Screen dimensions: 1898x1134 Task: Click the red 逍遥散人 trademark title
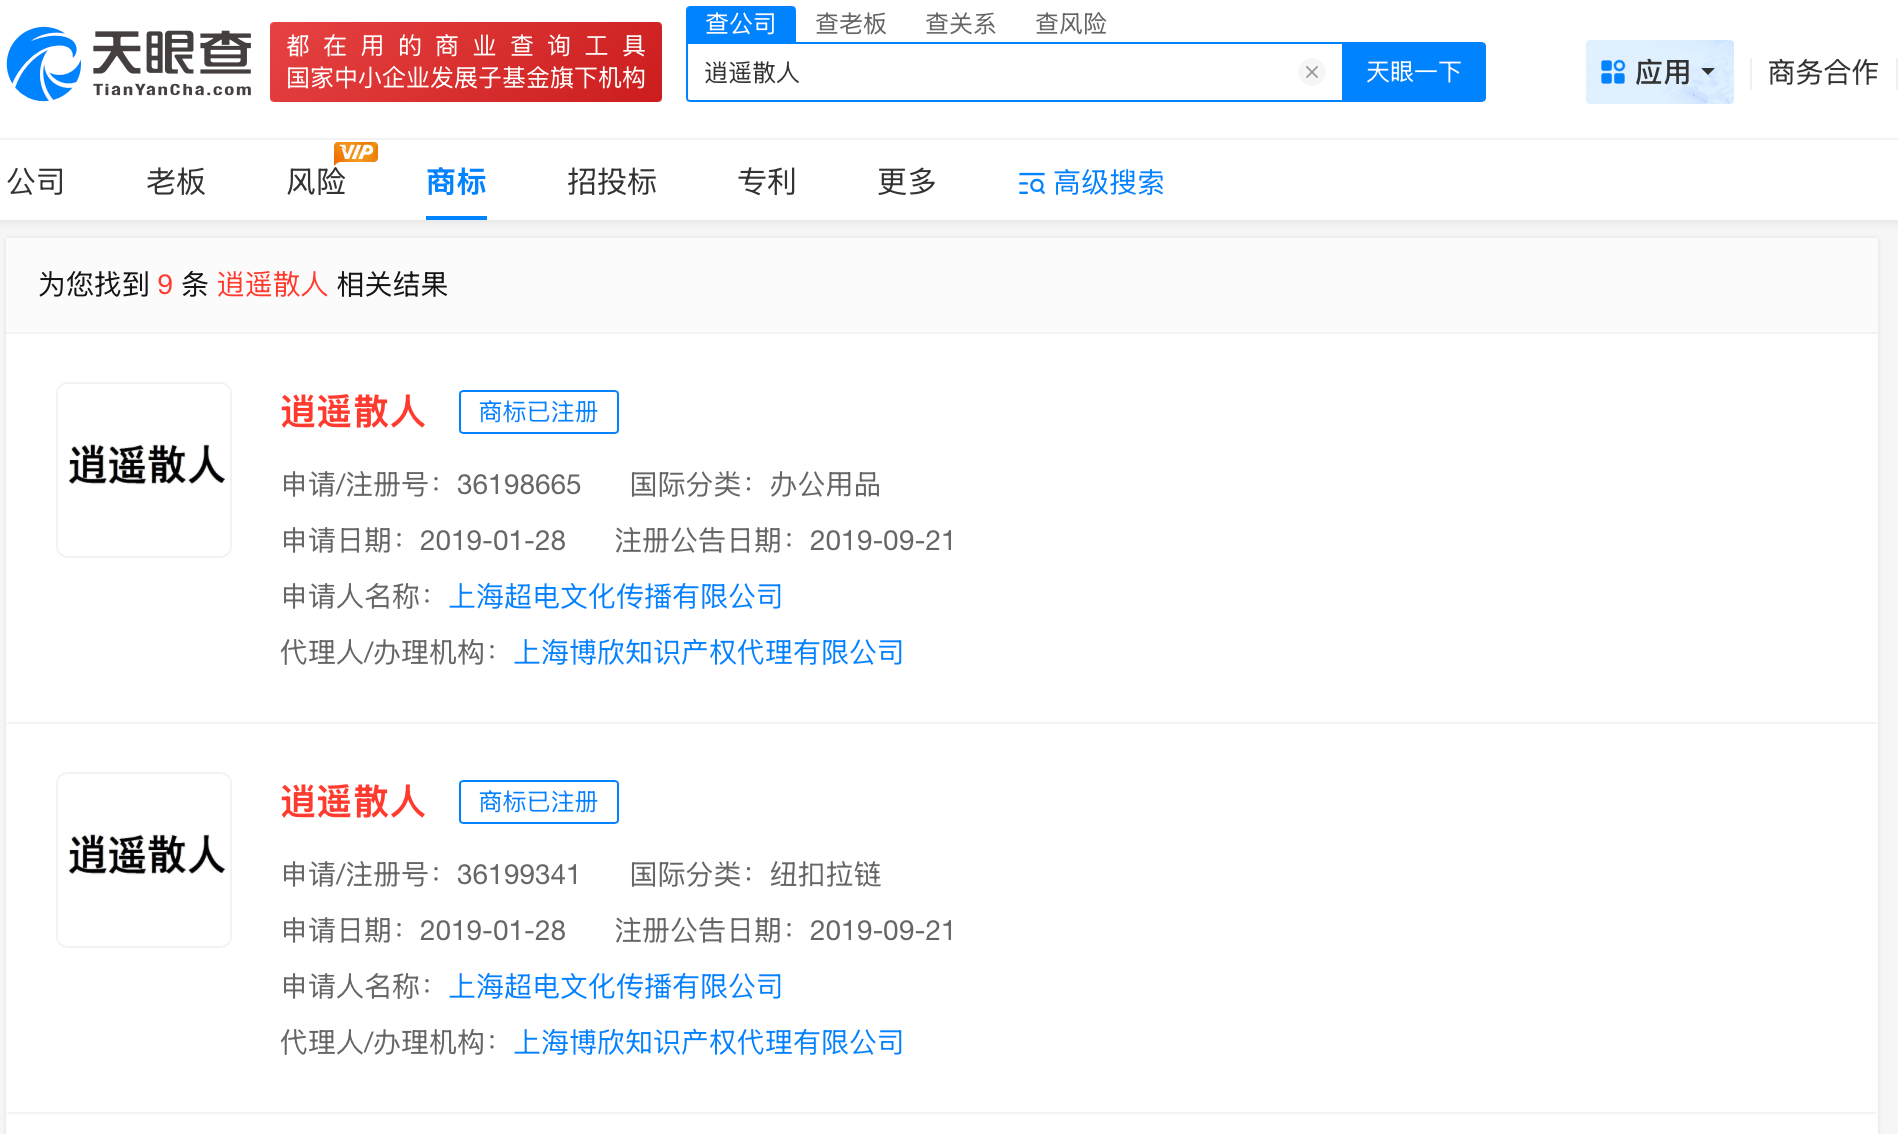tap(352, 412)
